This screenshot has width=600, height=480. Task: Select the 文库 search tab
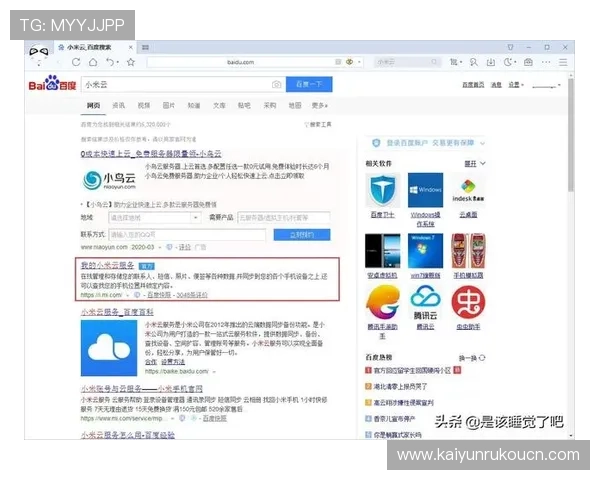point(219,105)
